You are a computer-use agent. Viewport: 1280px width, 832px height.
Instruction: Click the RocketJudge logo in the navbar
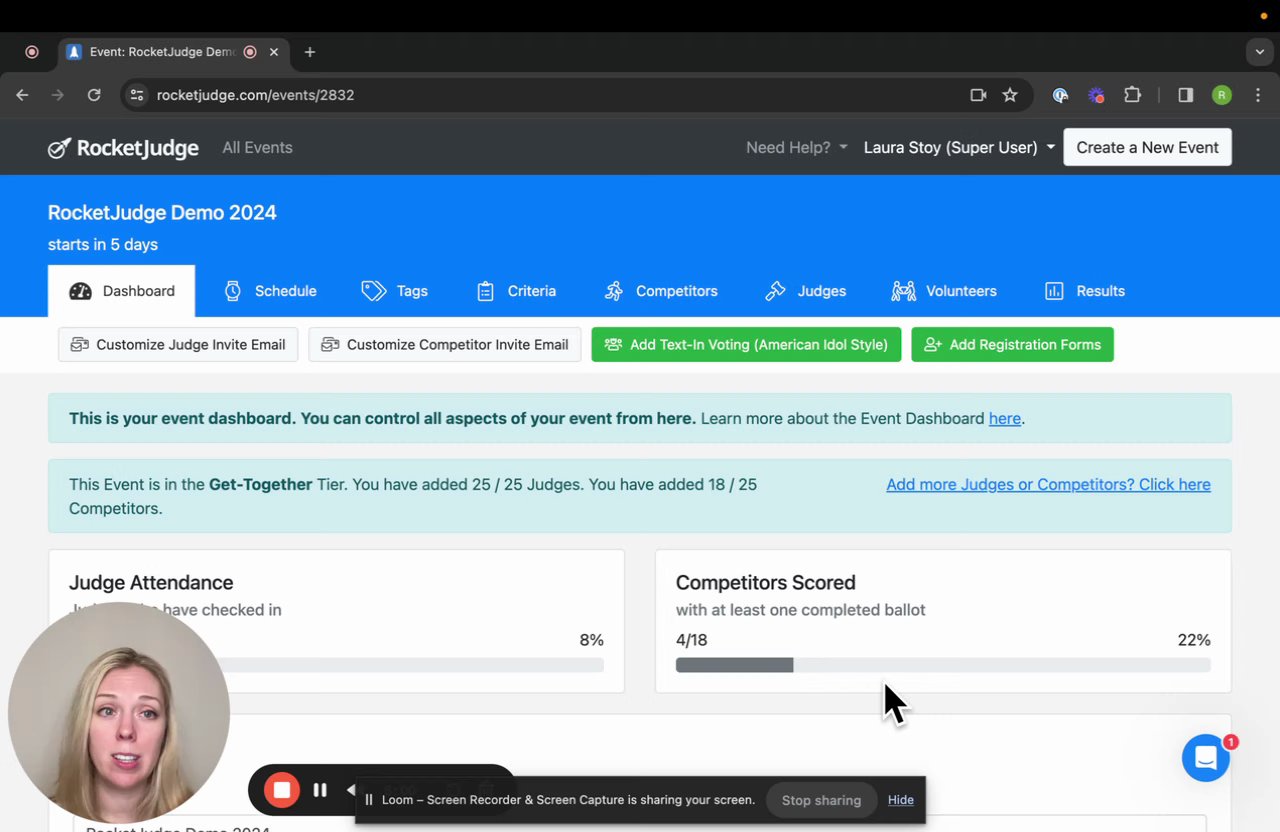click(123, 148)
